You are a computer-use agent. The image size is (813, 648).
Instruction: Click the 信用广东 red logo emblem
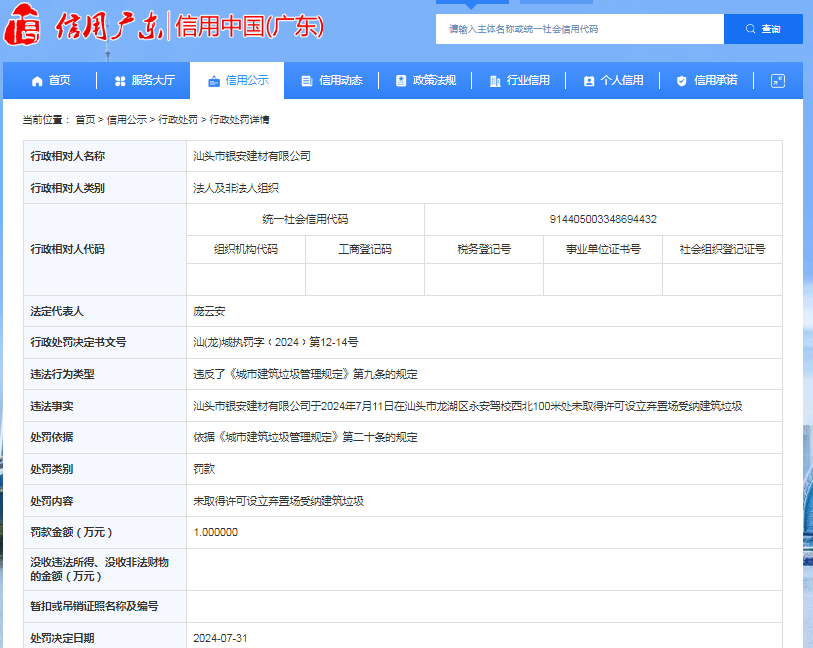pos(22,25)
